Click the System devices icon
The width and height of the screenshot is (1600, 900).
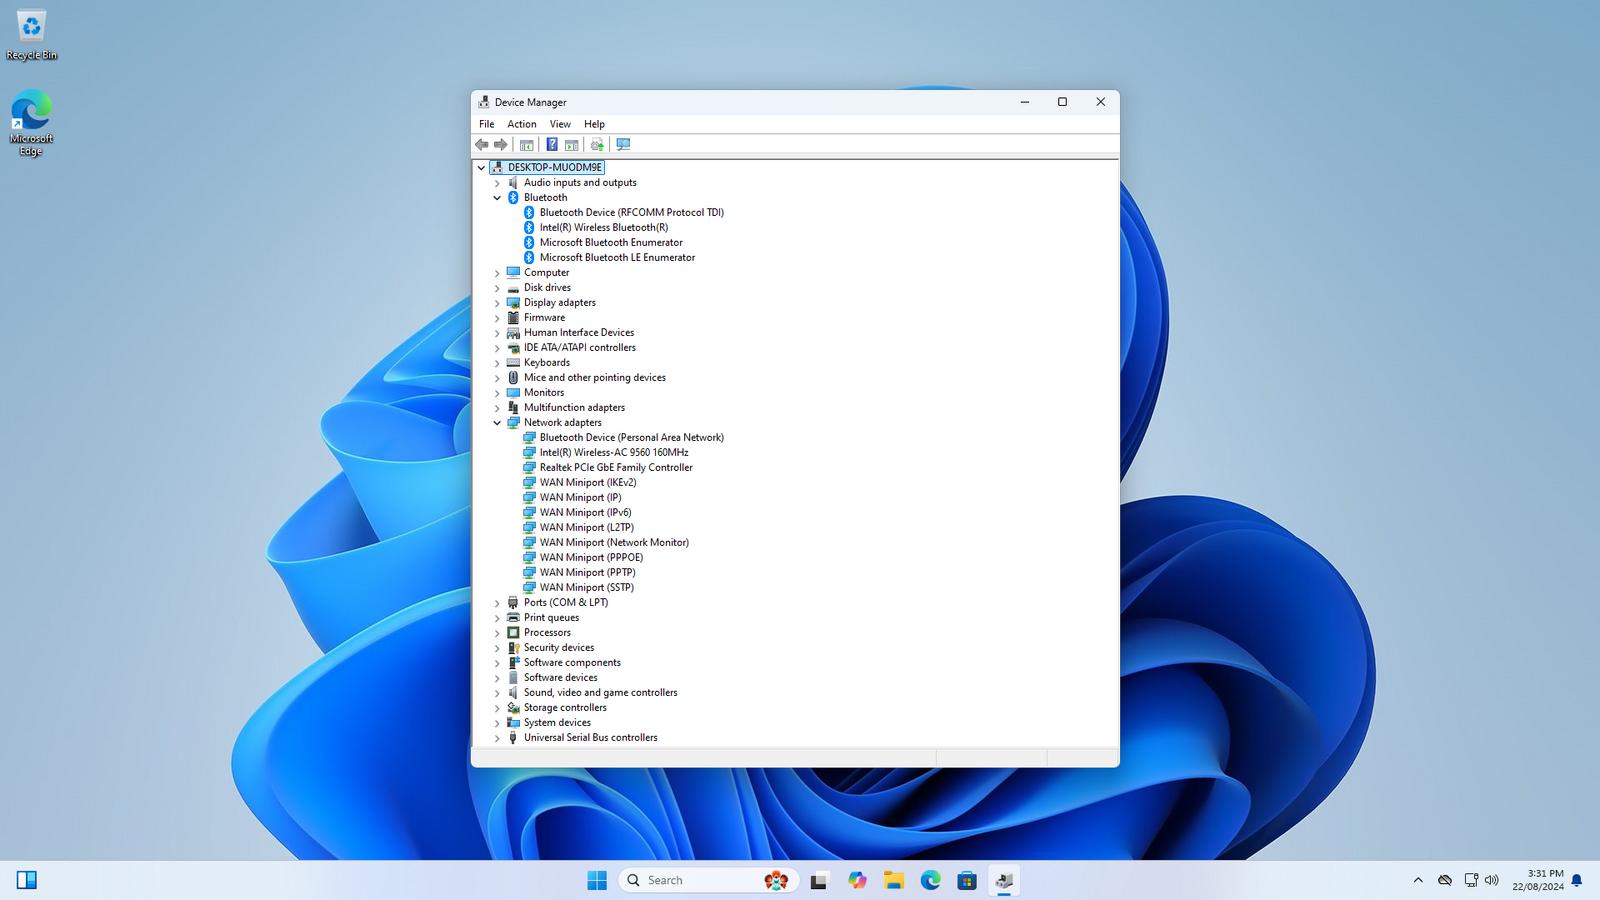pos(513,722)
